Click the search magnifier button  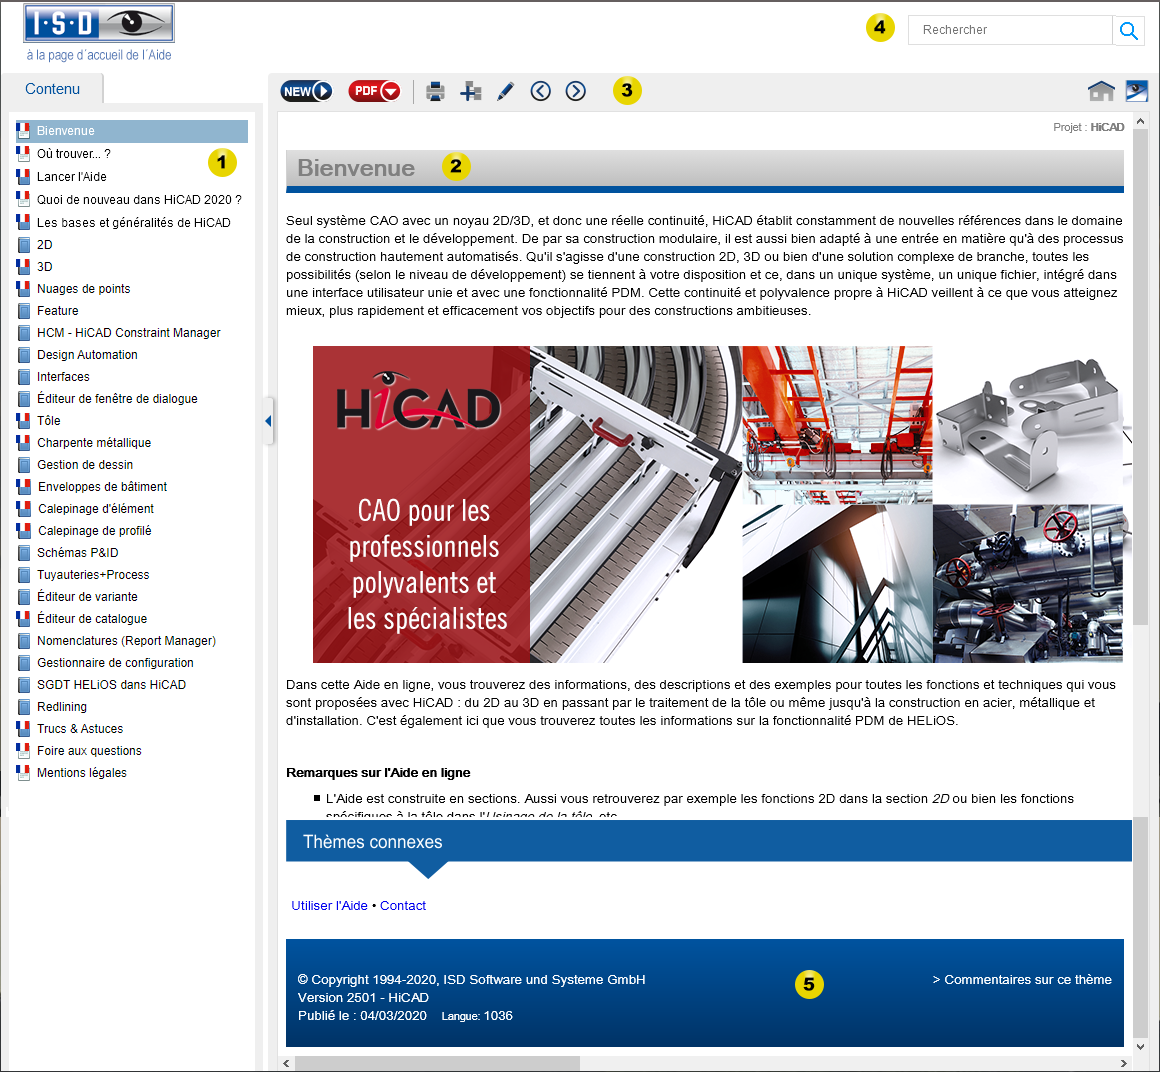tap(1128, 30)
